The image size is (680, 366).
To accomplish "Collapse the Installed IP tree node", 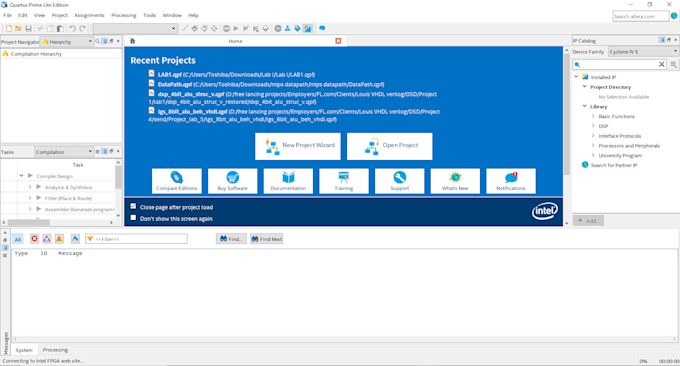I will [576, 77].
